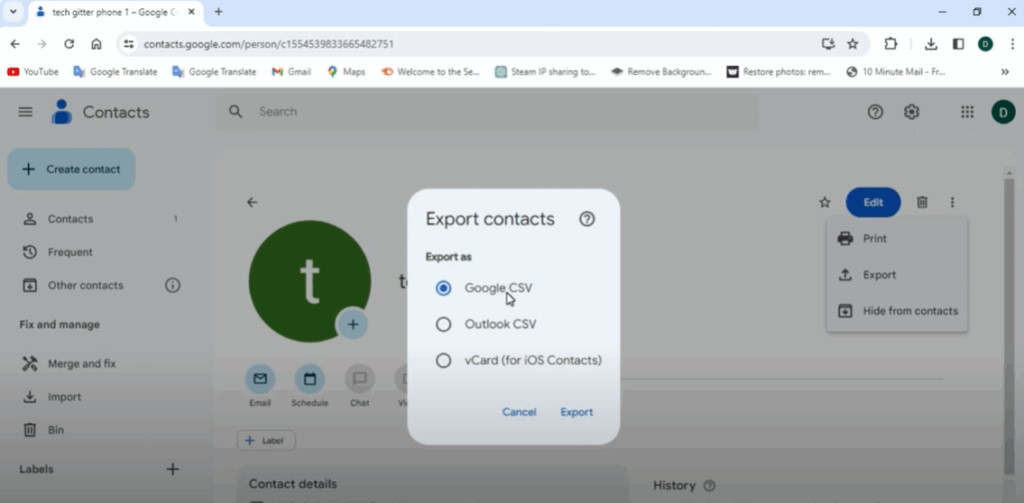The height and width of the screenshot is (503, 1024).
Task: Open Help menu in Contacts header
Action: coord(875,112)
